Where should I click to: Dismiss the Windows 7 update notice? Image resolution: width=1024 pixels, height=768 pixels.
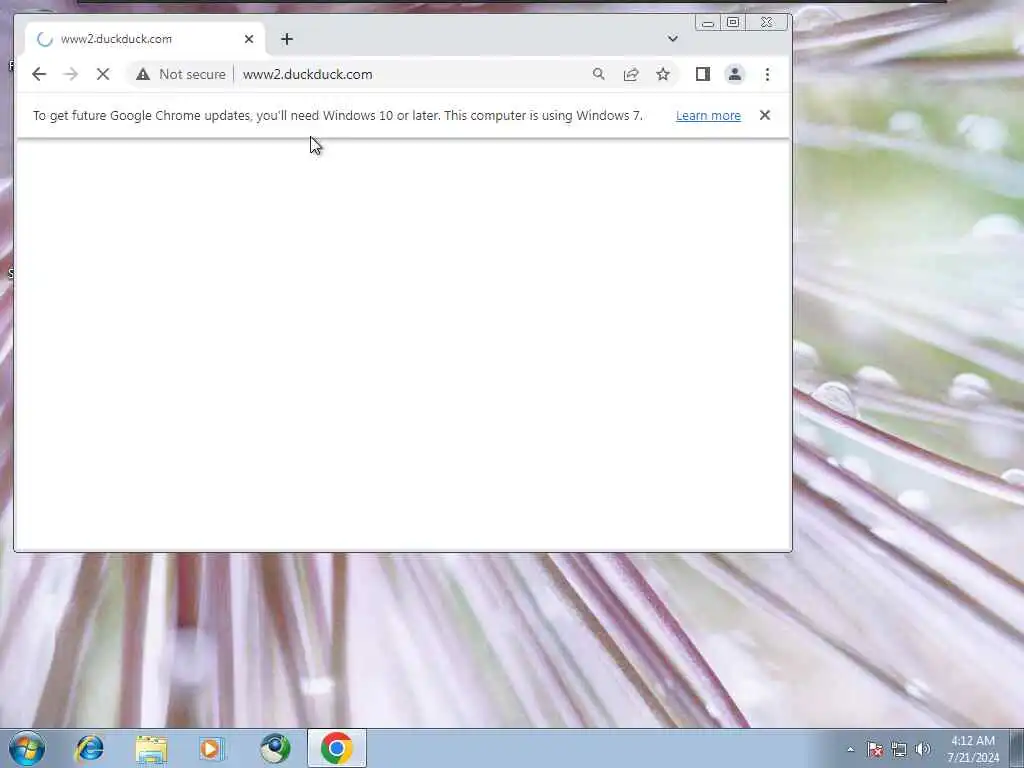click(765, 116)
